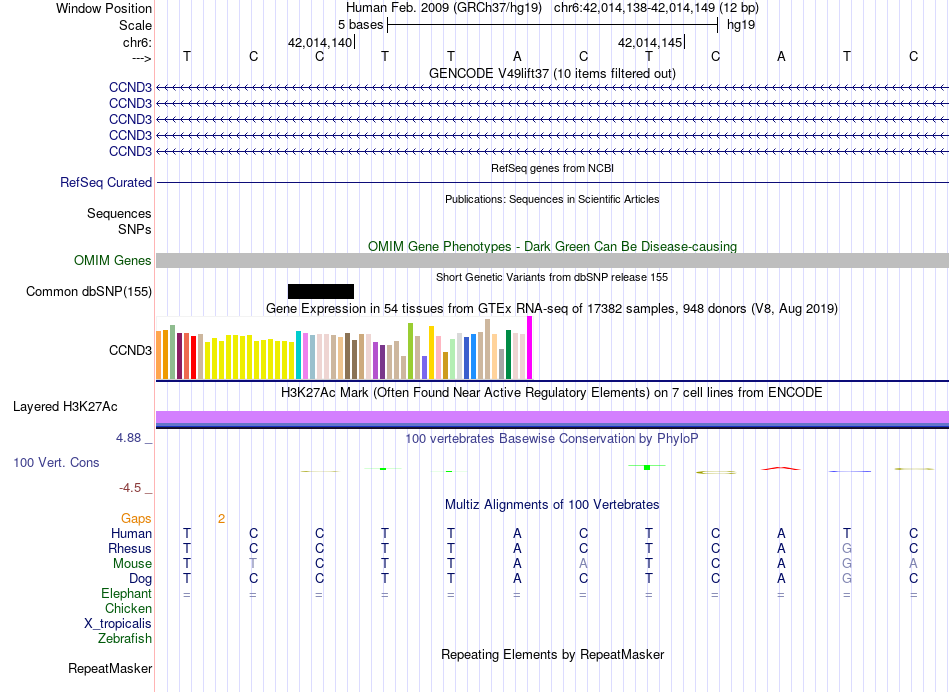This screenshot has width=950, height=692.
Task: Click the chr6:42,014,138-42,014,149 (12 bp) text
Action: (656, 8)
